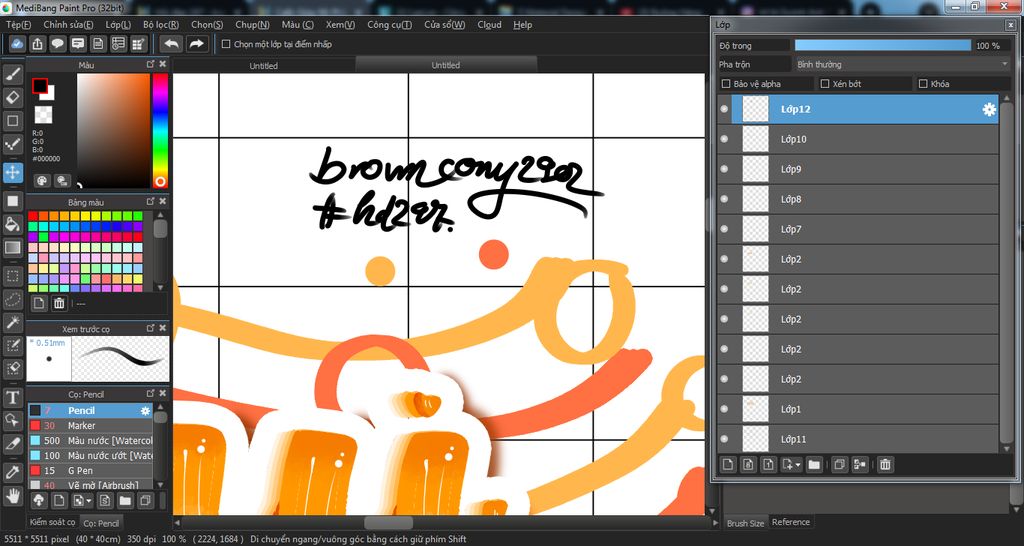Hide layer Lớp11
The image size is (1024, 546).
coord(724,440)
